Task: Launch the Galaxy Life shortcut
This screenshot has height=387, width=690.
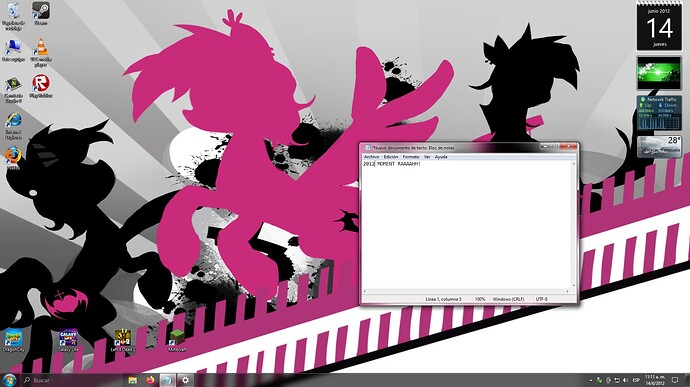Action: (x=68, y=341)
